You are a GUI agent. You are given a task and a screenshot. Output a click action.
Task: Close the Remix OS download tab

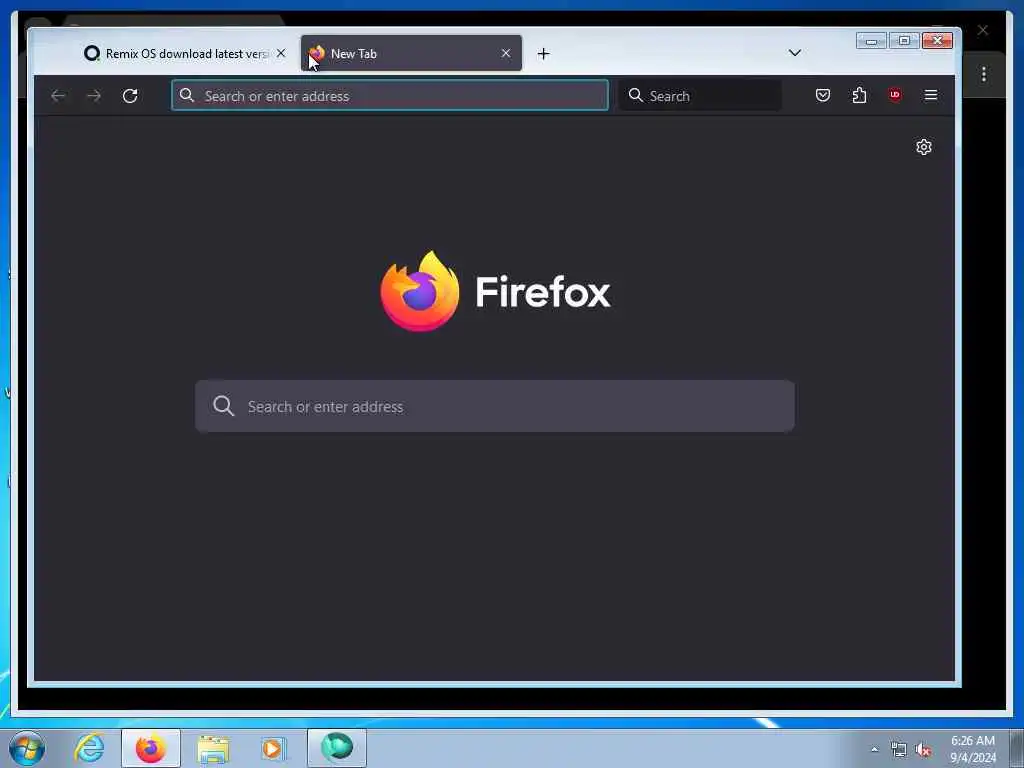point(281,53)
